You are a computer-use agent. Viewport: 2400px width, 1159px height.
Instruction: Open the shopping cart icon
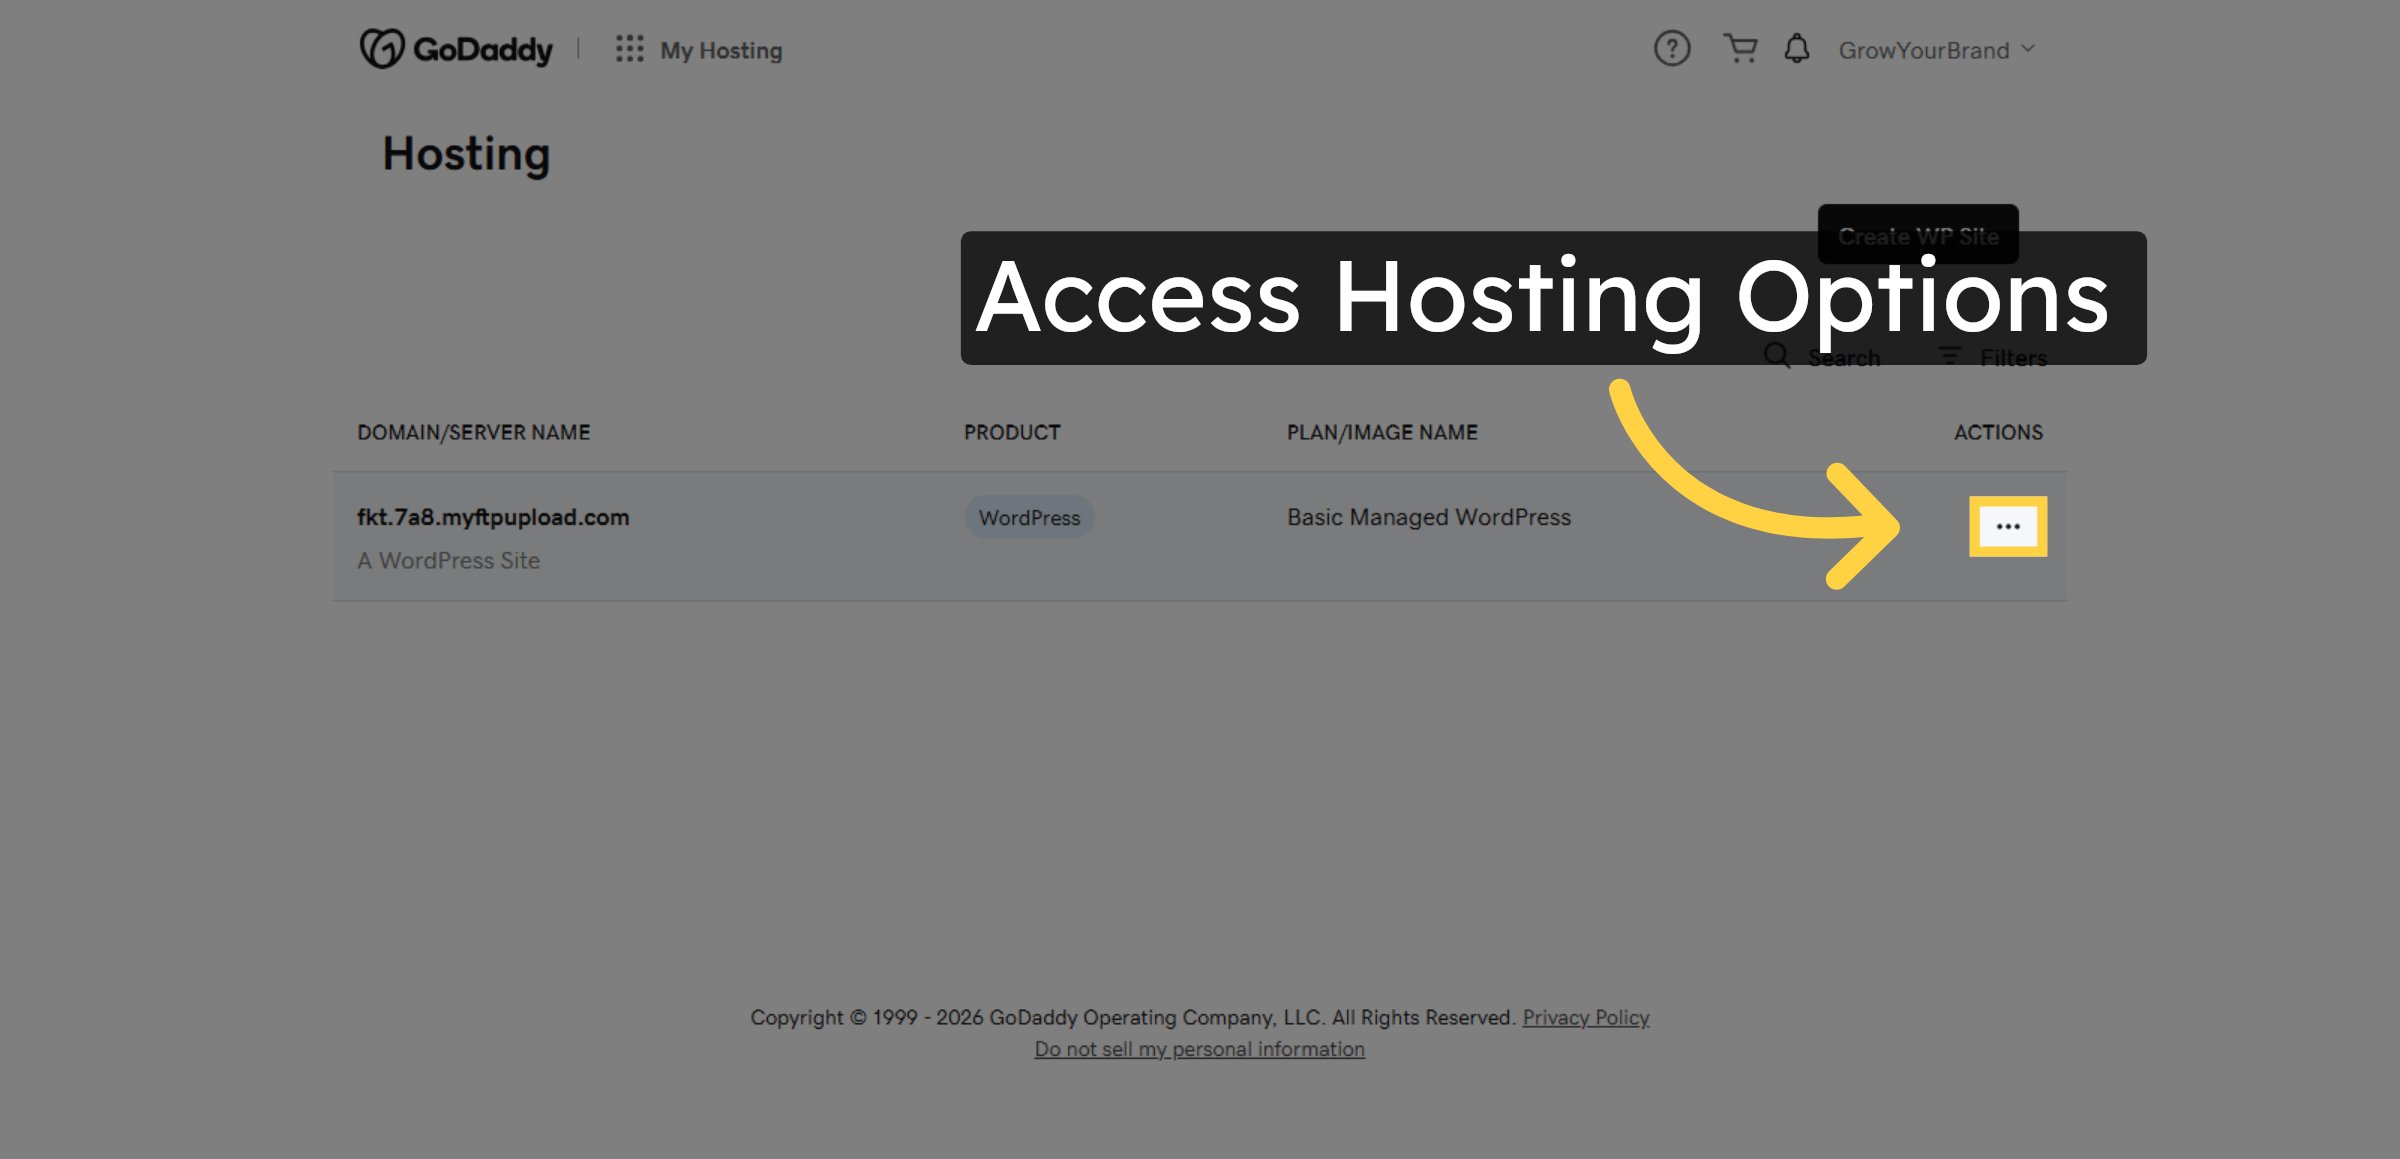1740,48
